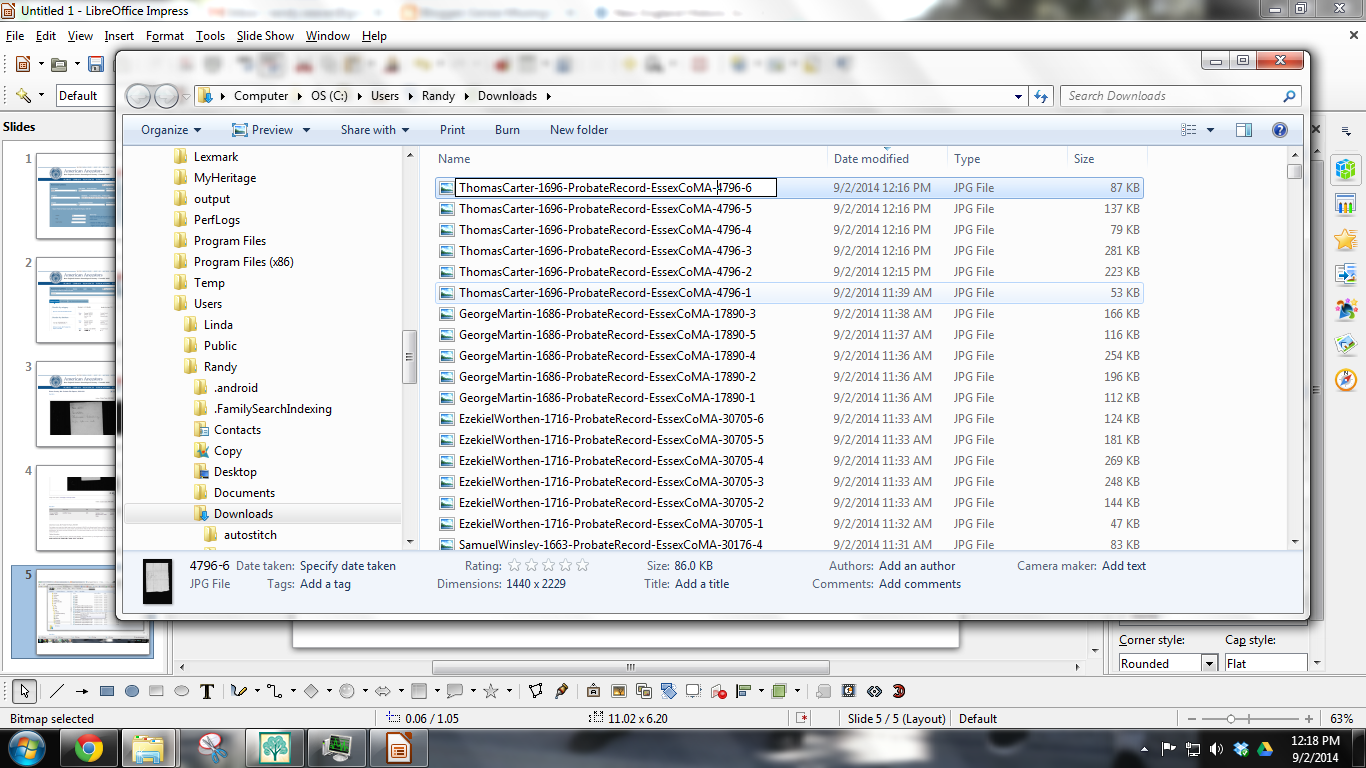Open the Stars shapes dropdown arrow

click(509, 690)
